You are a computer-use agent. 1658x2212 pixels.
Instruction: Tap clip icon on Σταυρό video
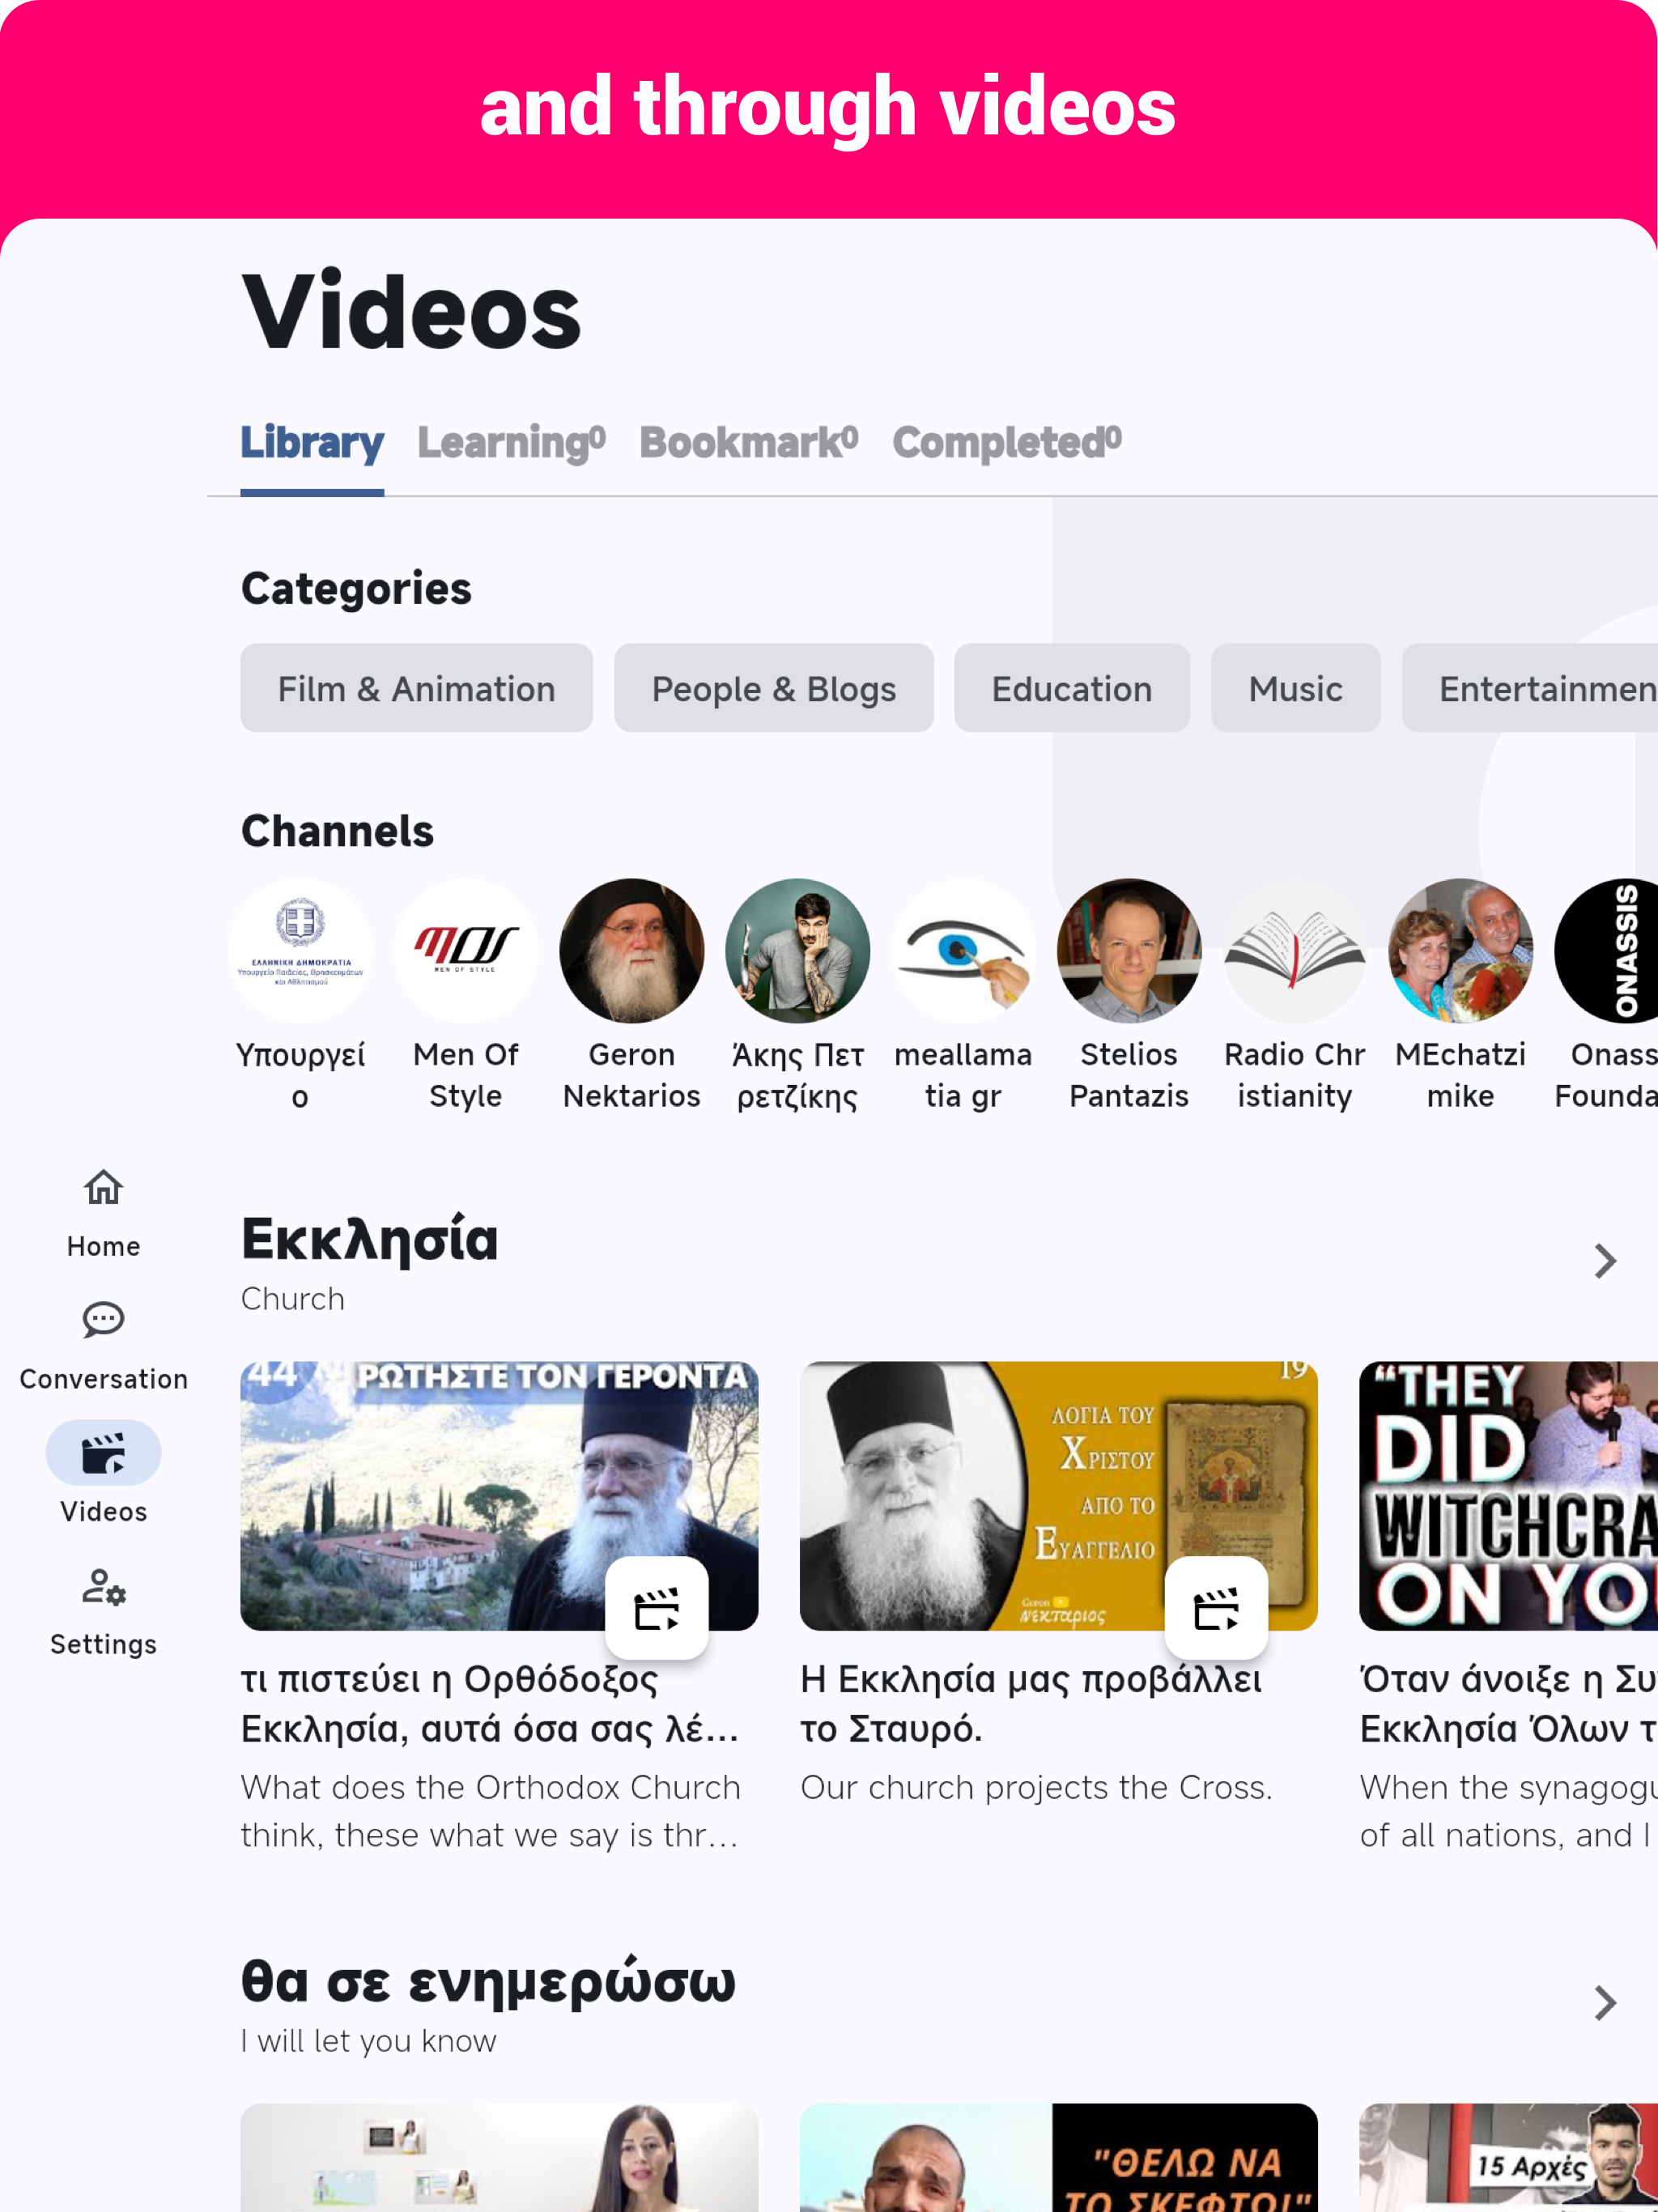pos(1217,1608)
